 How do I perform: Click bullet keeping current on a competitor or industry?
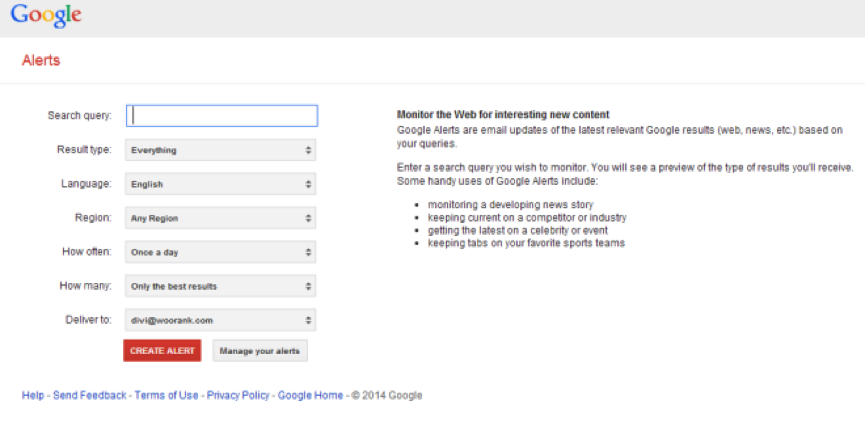click(x=527, y=218)
